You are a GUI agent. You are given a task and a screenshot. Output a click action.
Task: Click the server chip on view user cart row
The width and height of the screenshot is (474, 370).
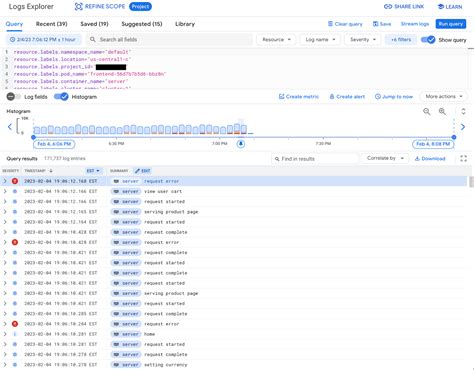coord(126,192)
